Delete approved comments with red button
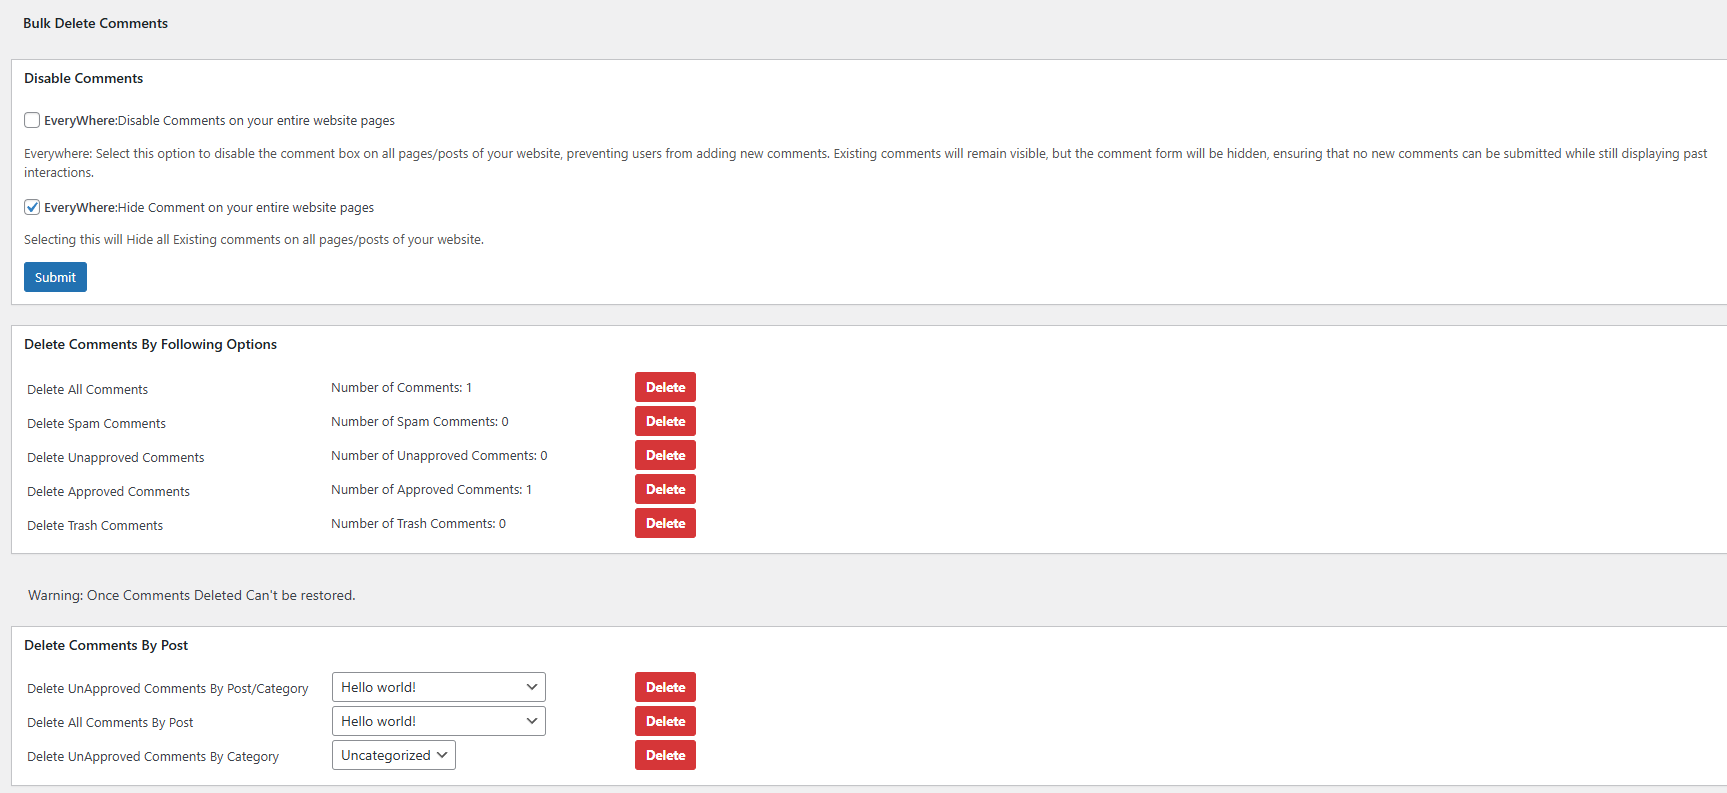 pyautogui.click(x=665, y=489)
